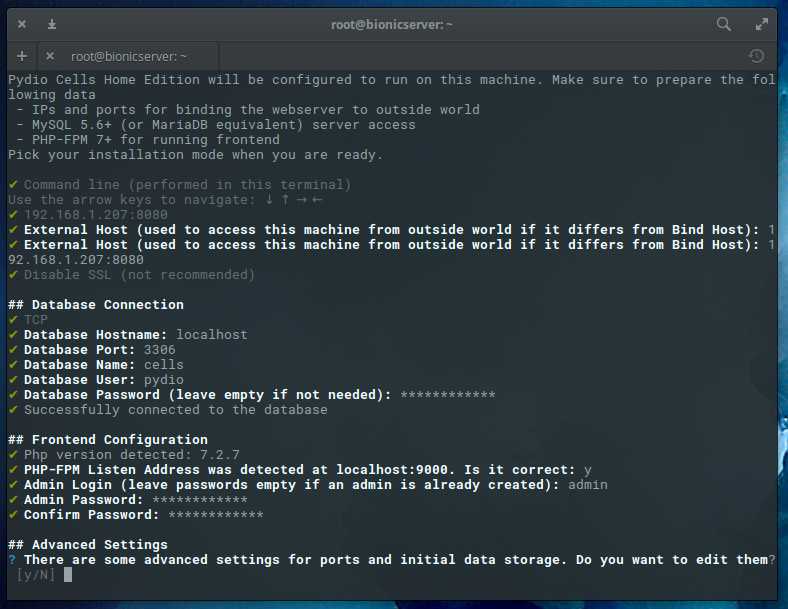Click the '## Database Connection' heading

(x=96, y=304)
